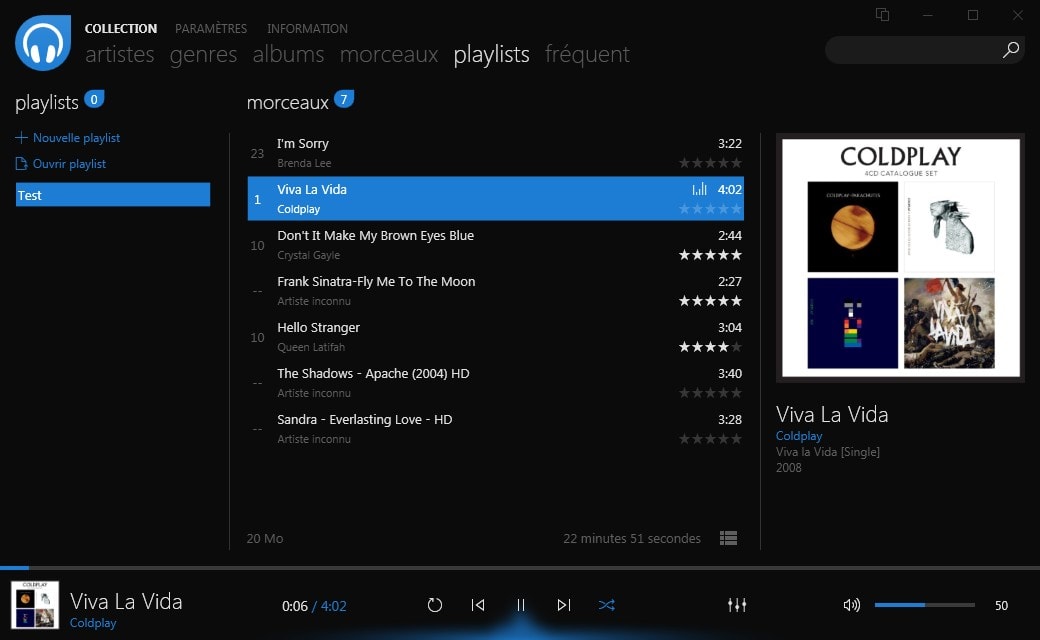Viewport: 1040px width, 640px height.
Task: Click the Viva La Vida title in player bar
Action: pos(126,601)
